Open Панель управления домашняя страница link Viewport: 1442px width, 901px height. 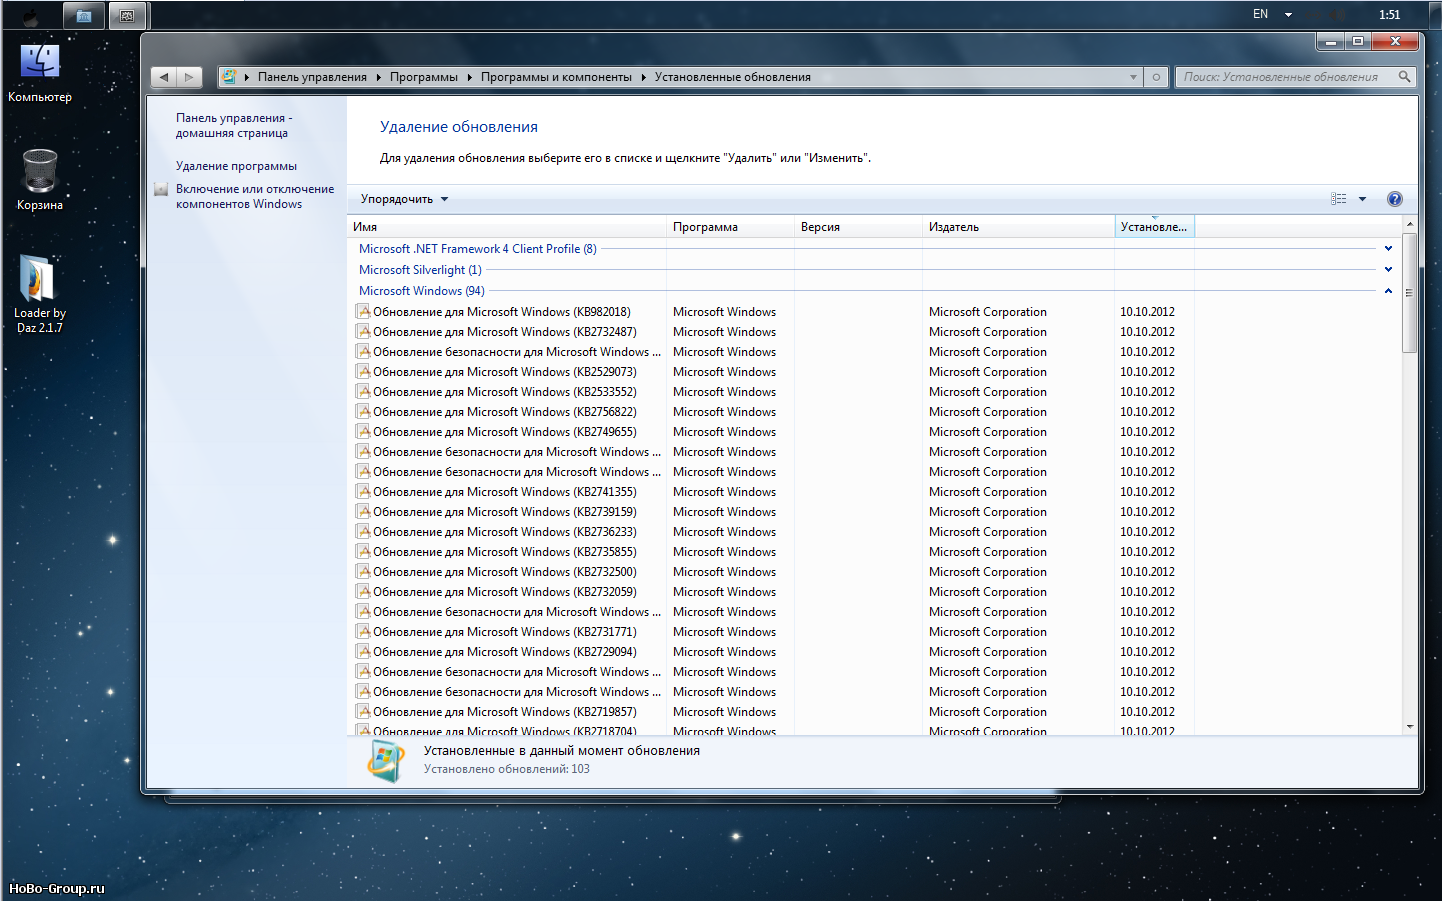pos(234,125)
